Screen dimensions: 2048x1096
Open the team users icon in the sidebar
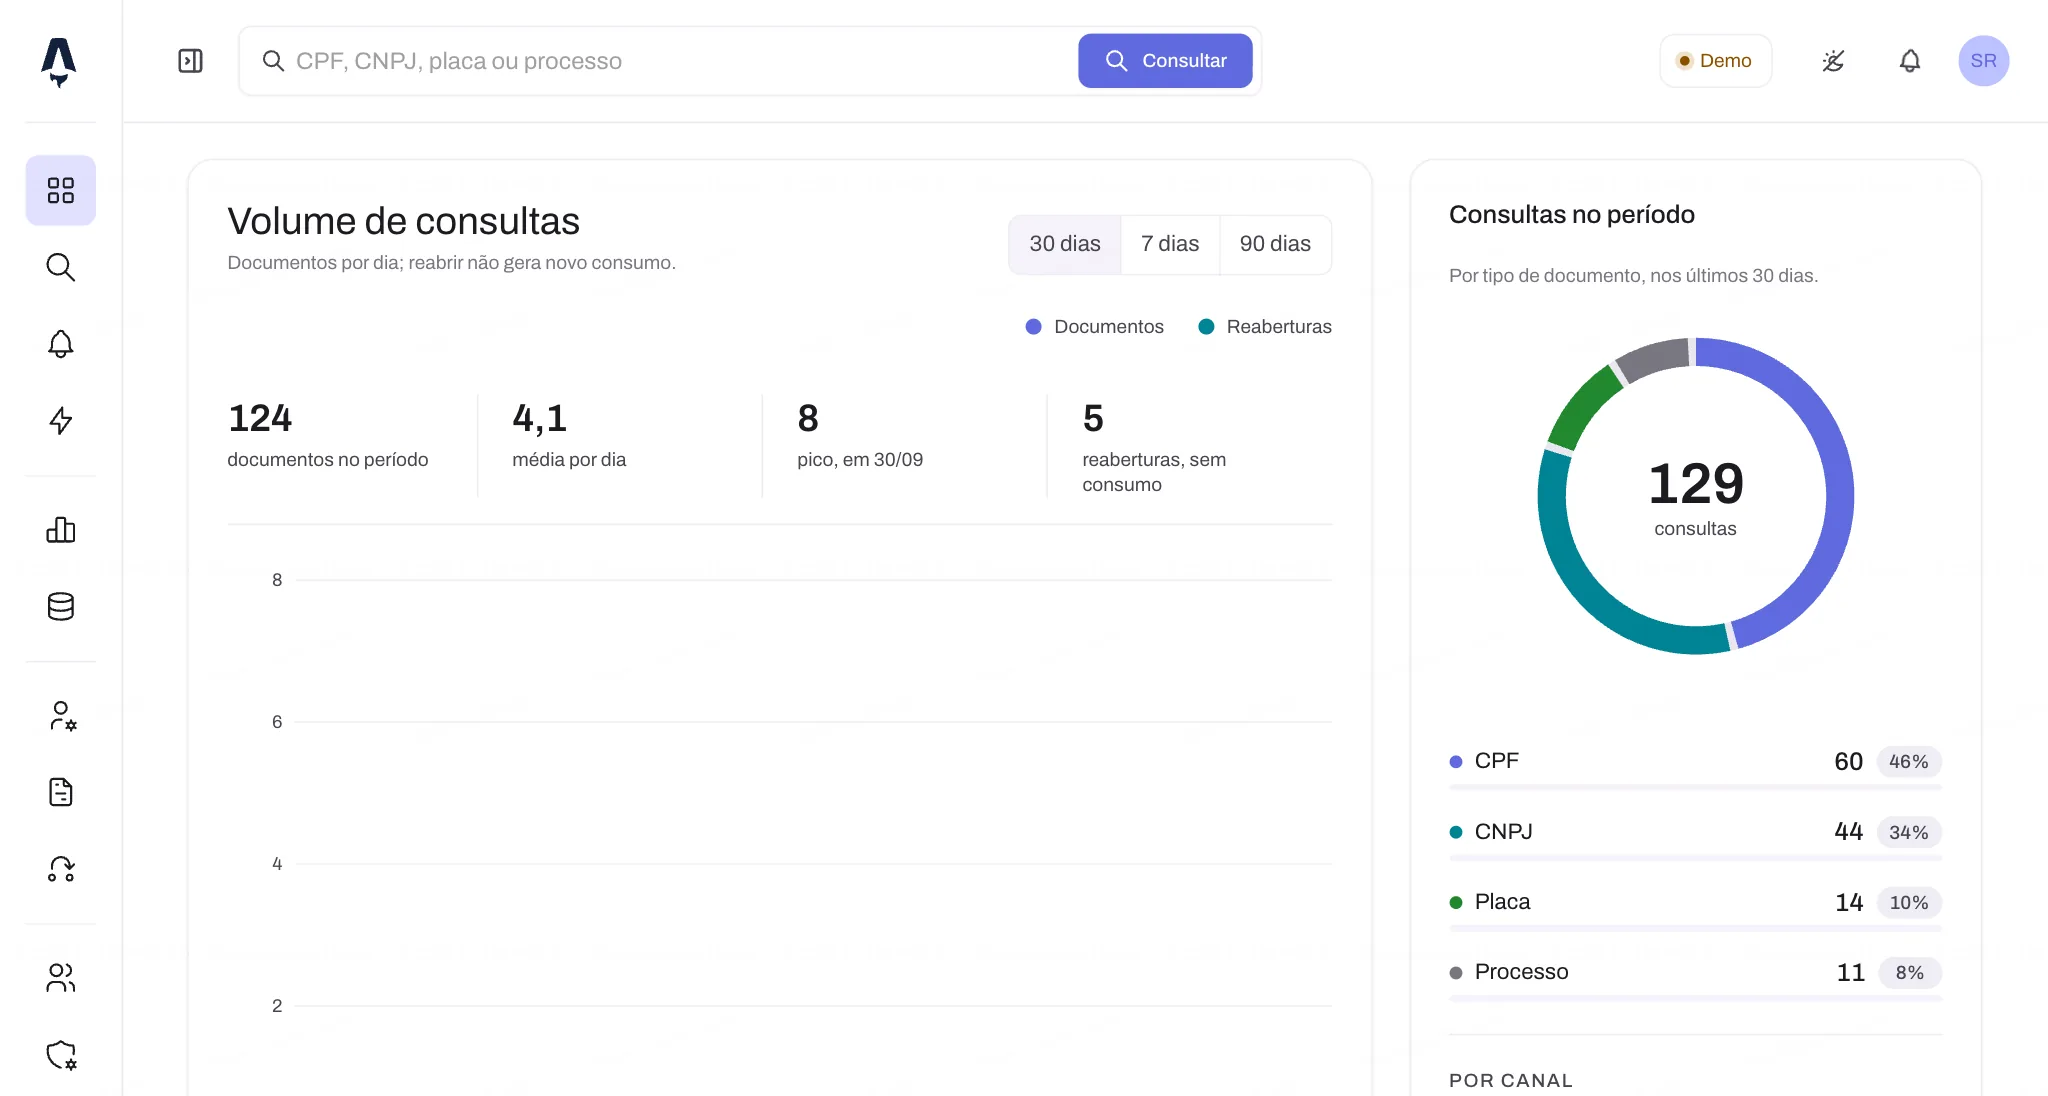[61, 978]
